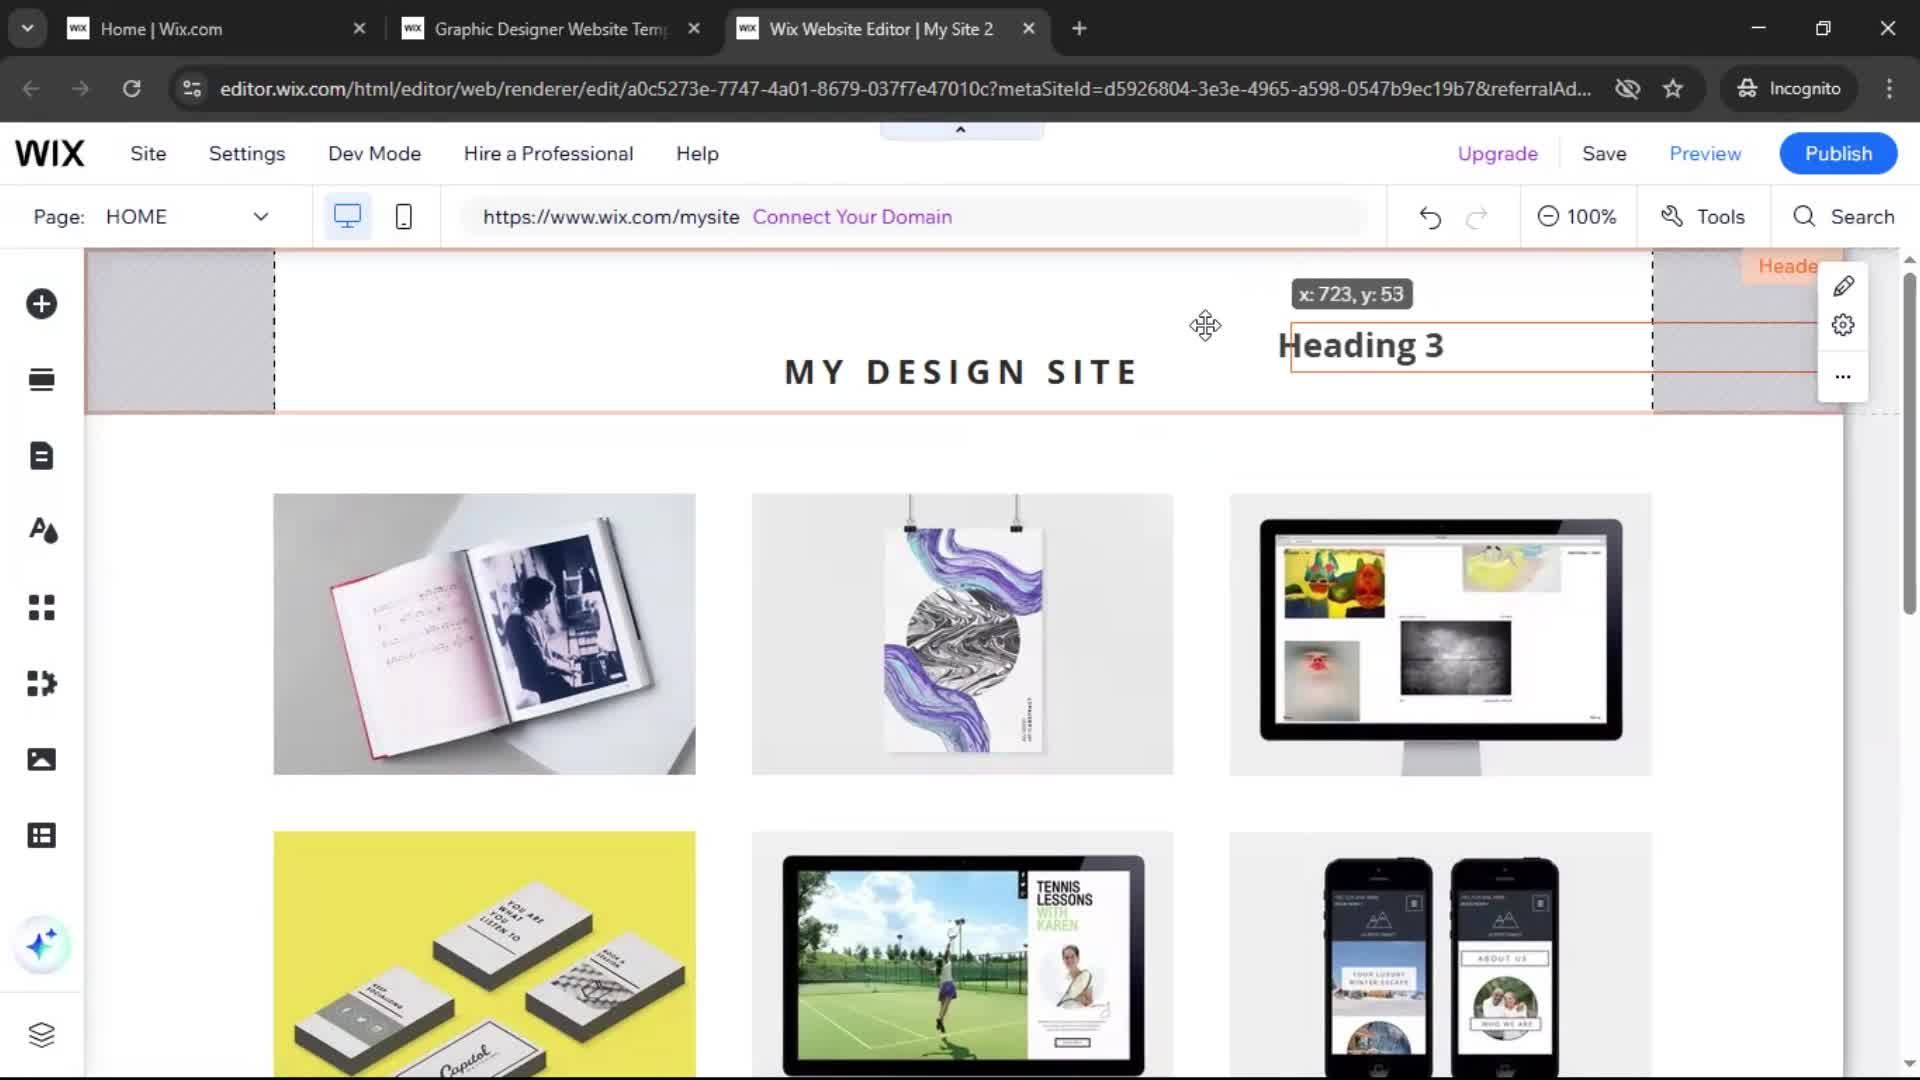Click the Undo arrow
The width and height of the screenshot is (1920, 1080).
1430,217
